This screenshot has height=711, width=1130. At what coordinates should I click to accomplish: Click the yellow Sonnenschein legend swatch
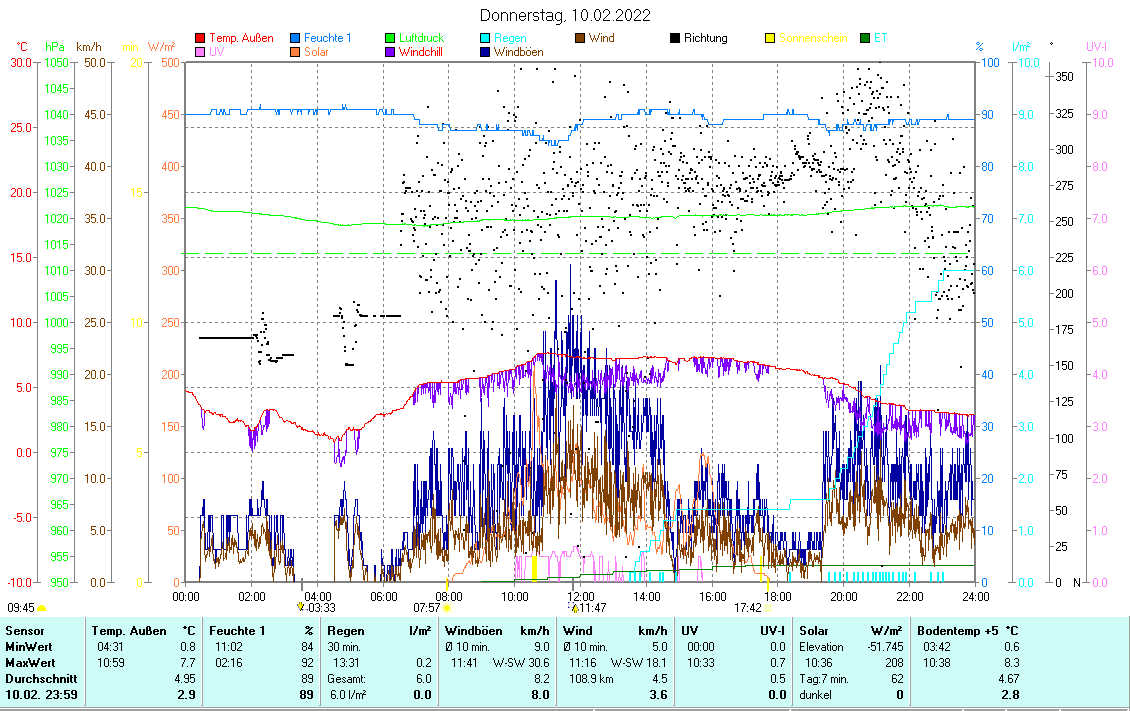(770, 39)
